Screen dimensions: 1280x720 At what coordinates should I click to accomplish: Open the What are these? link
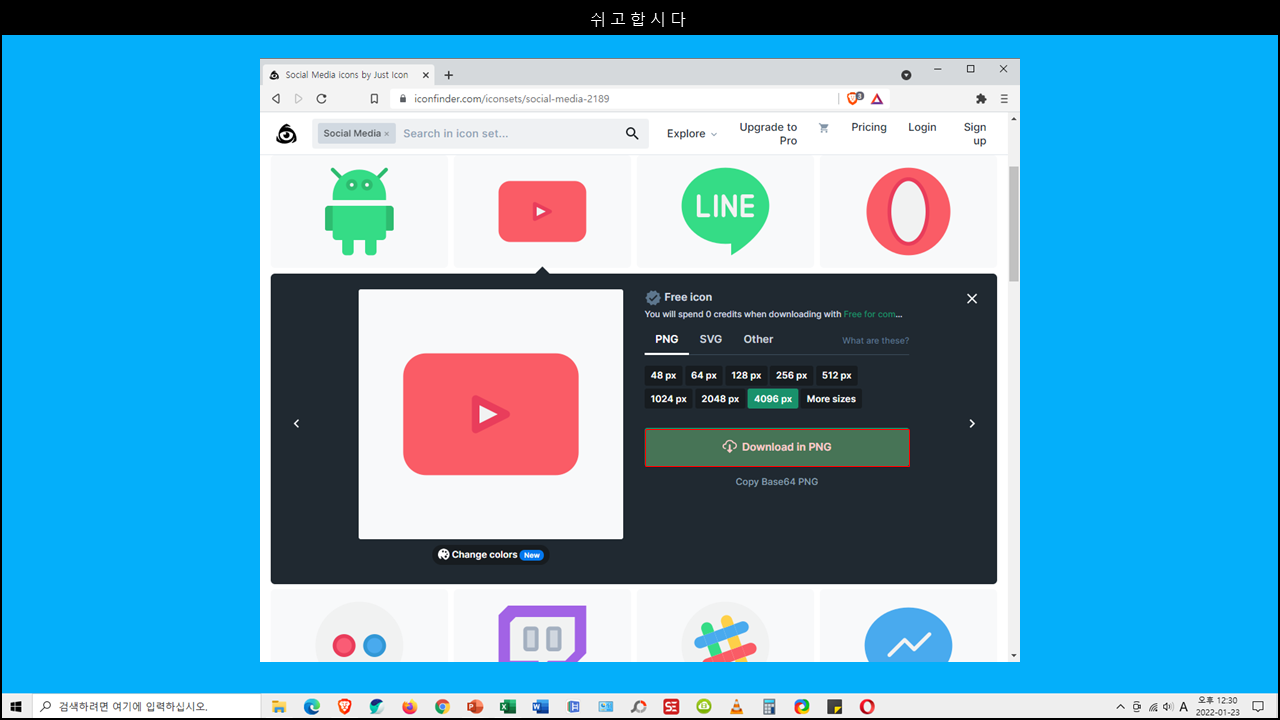coord(875,341)
